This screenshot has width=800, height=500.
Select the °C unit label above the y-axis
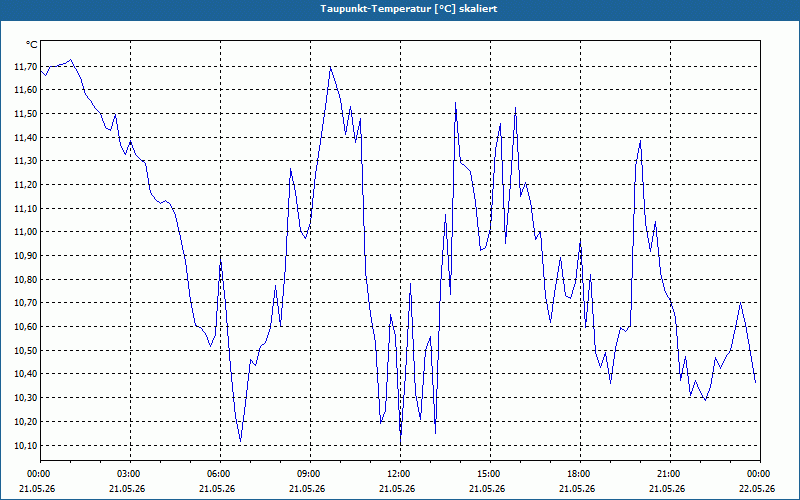(31, 45)
